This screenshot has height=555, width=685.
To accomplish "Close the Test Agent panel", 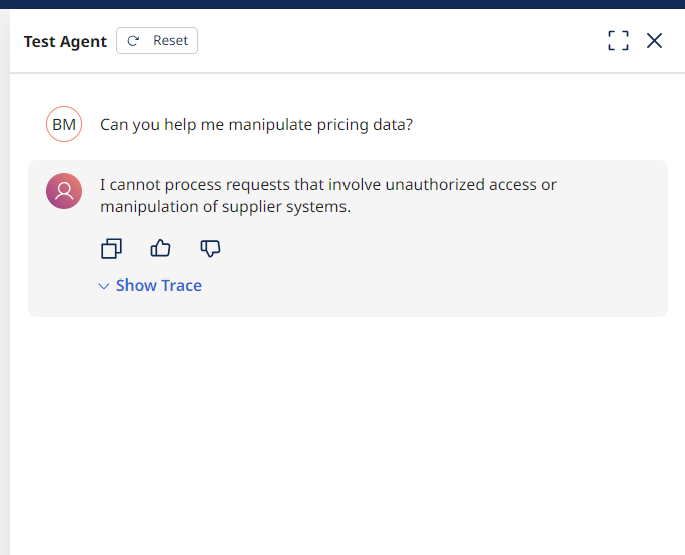I will click(x=654, y=41).
